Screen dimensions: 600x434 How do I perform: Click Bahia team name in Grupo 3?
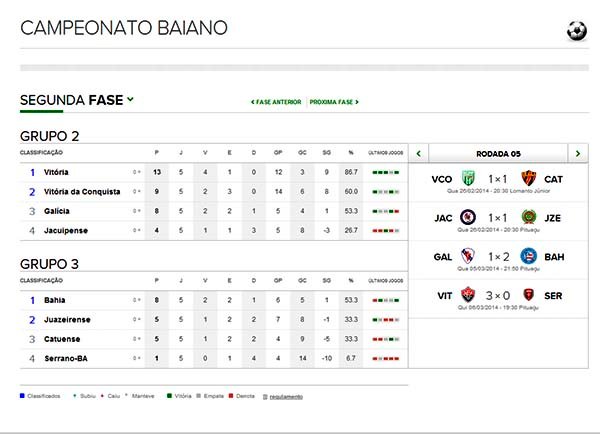pos(54,300)
